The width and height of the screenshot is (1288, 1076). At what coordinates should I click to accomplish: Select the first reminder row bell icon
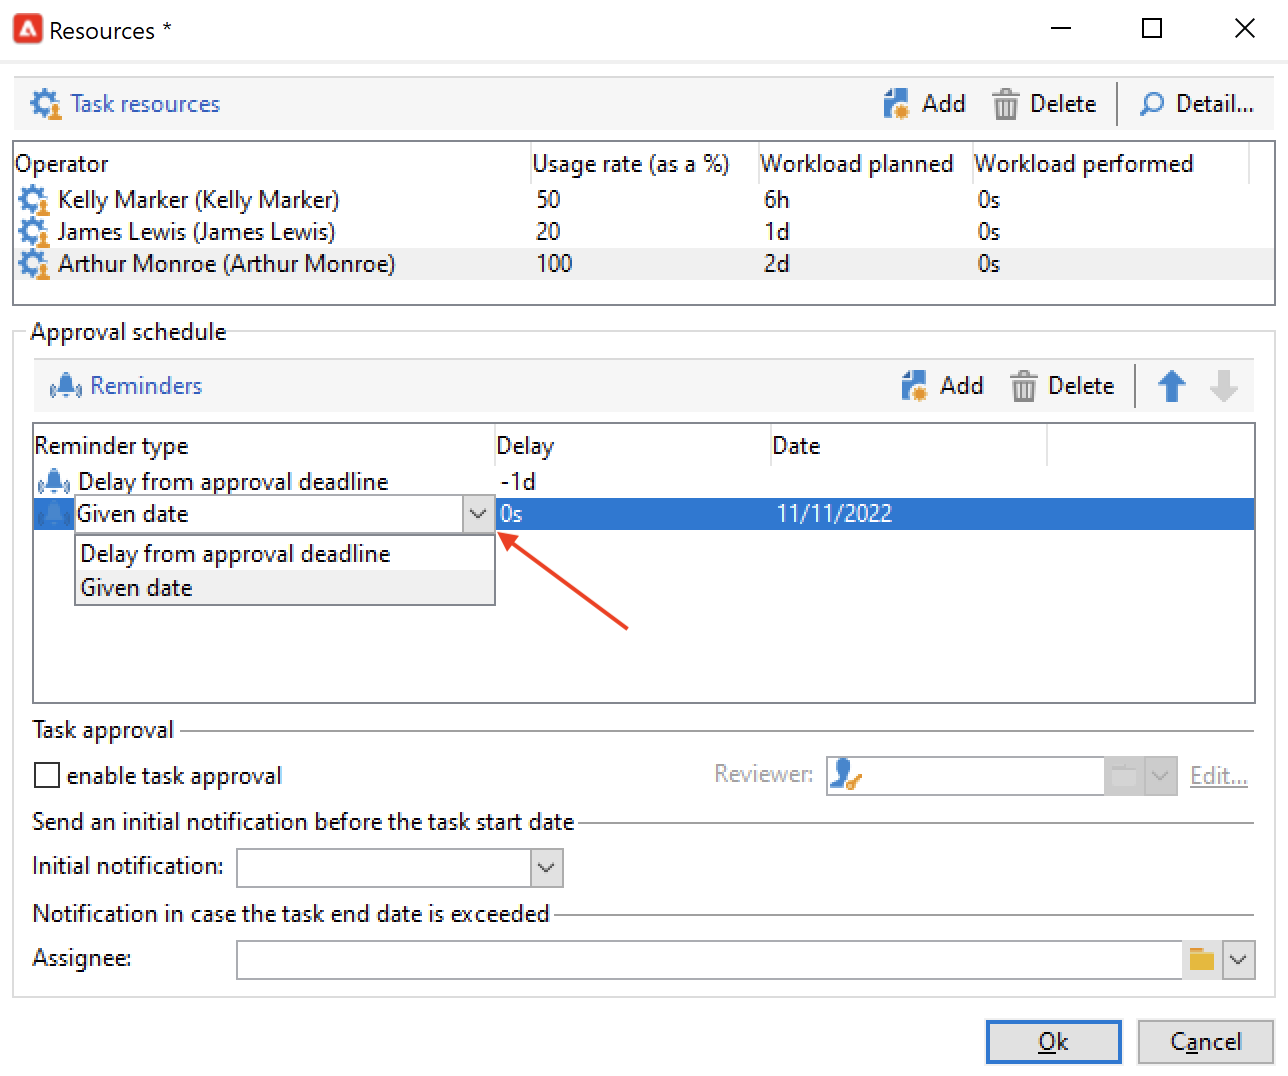[54, 482]
